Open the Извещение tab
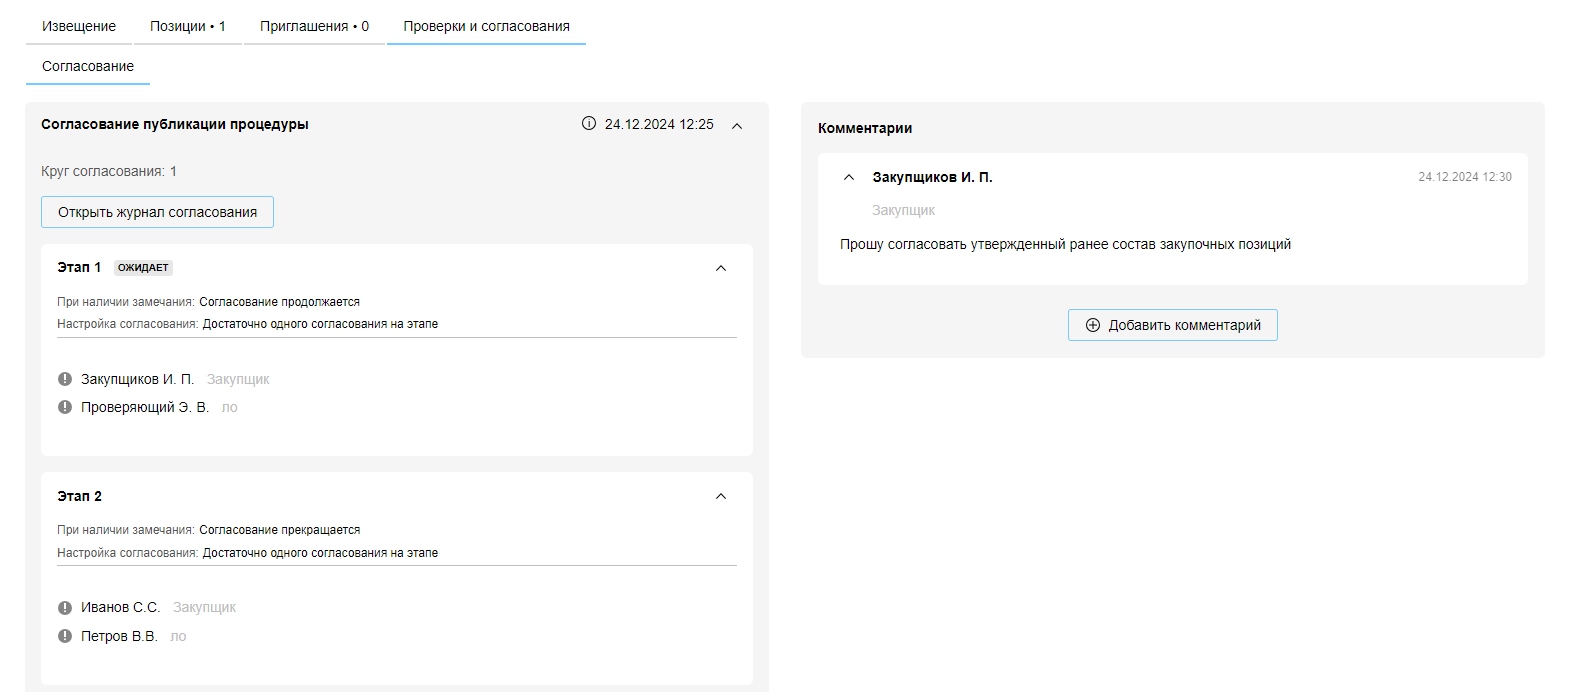 pos(79,26)
